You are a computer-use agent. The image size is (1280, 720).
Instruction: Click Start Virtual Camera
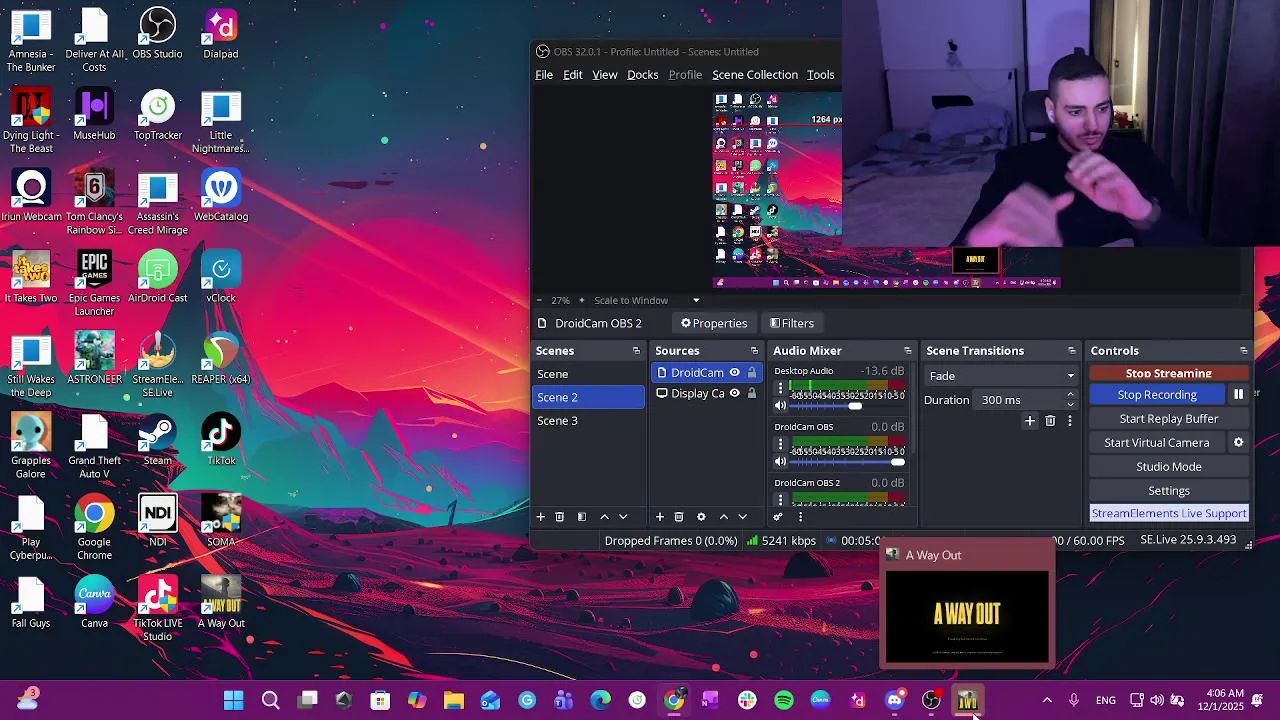1157,443
